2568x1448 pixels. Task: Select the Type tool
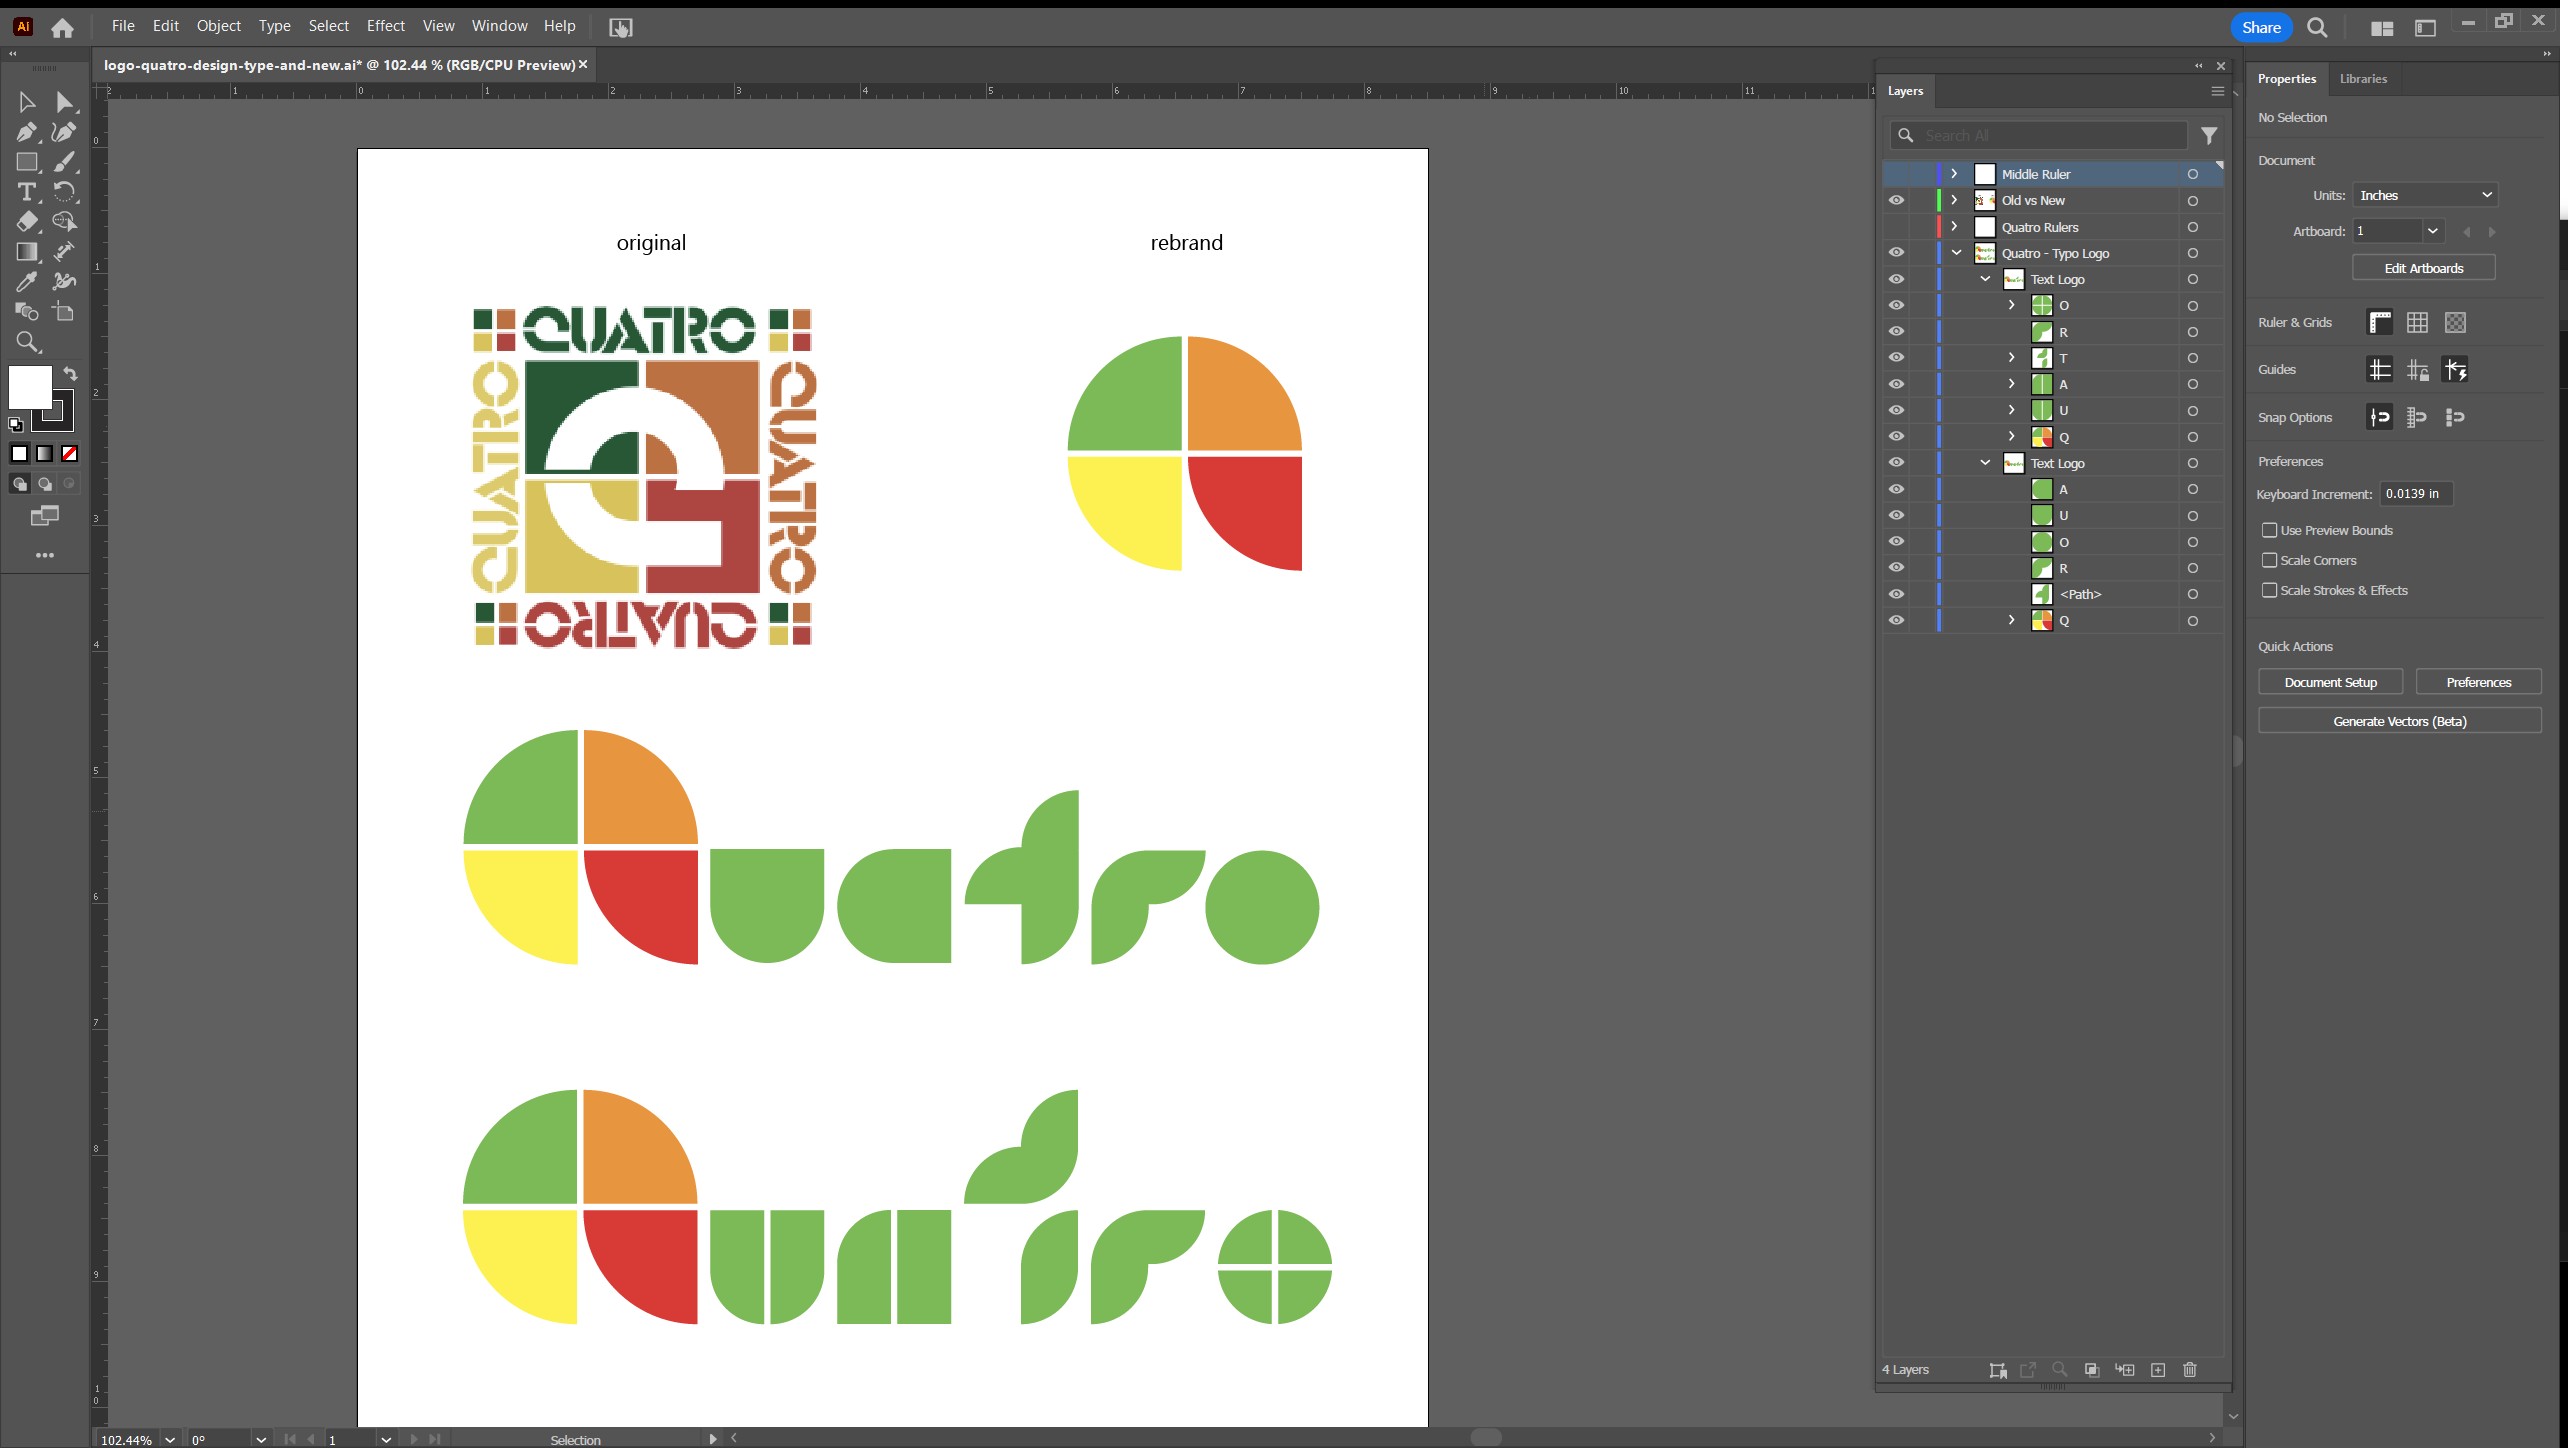[x=27, y=192]
